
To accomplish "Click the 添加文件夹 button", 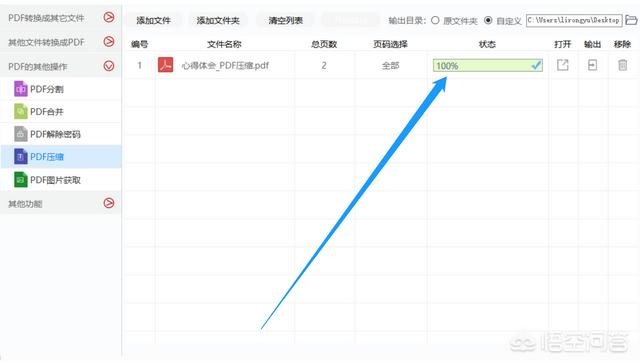I will (x=218, y=20).
